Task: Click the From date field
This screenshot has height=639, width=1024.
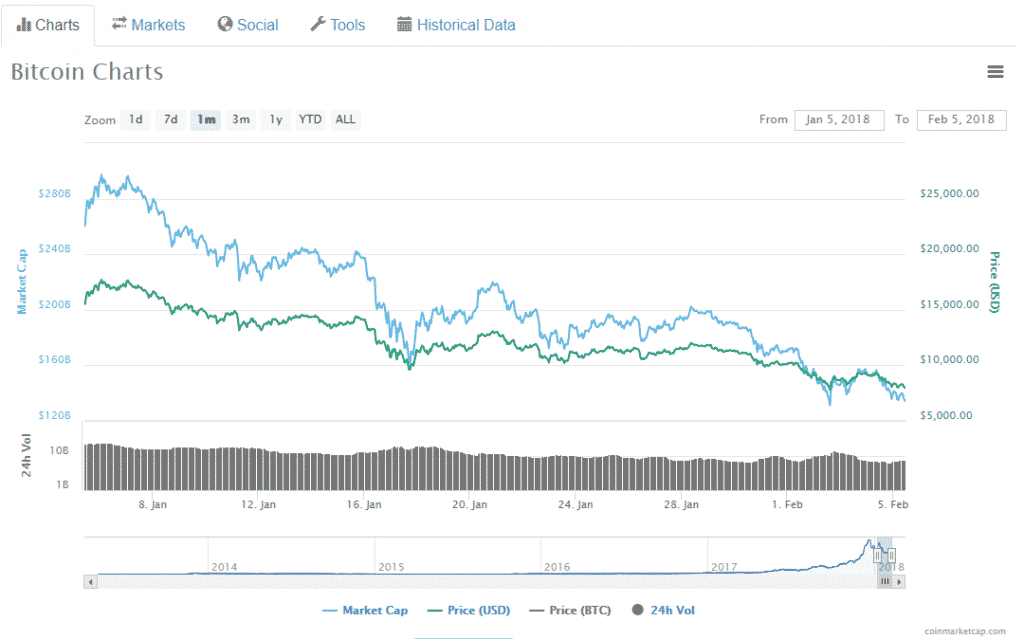Action: [x=839, y=120]
